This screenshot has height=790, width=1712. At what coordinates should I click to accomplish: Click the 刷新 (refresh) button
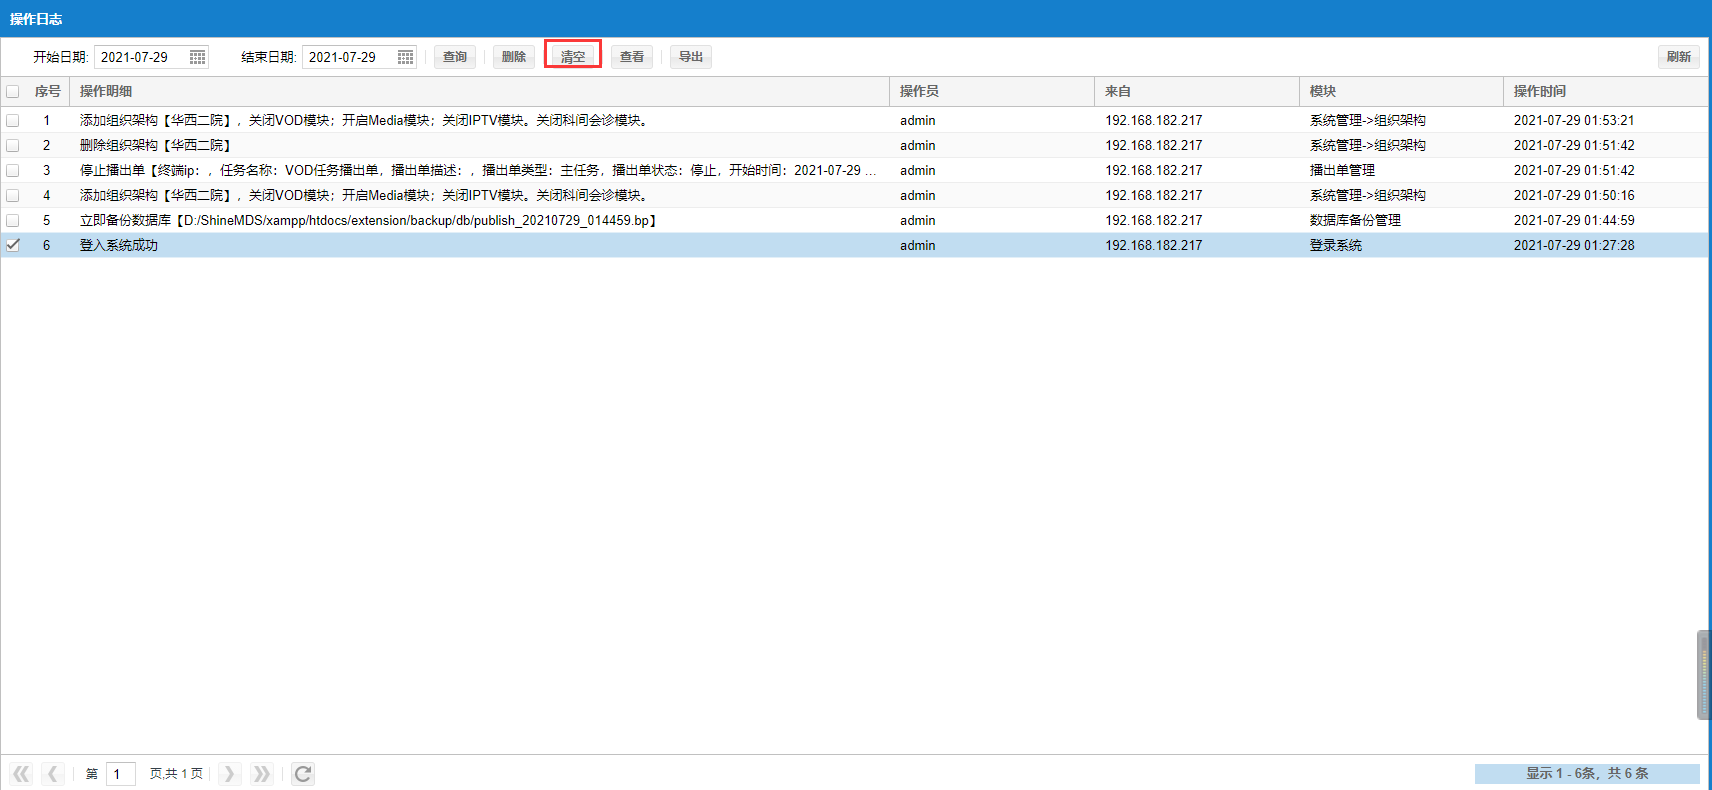point(1679,57)
